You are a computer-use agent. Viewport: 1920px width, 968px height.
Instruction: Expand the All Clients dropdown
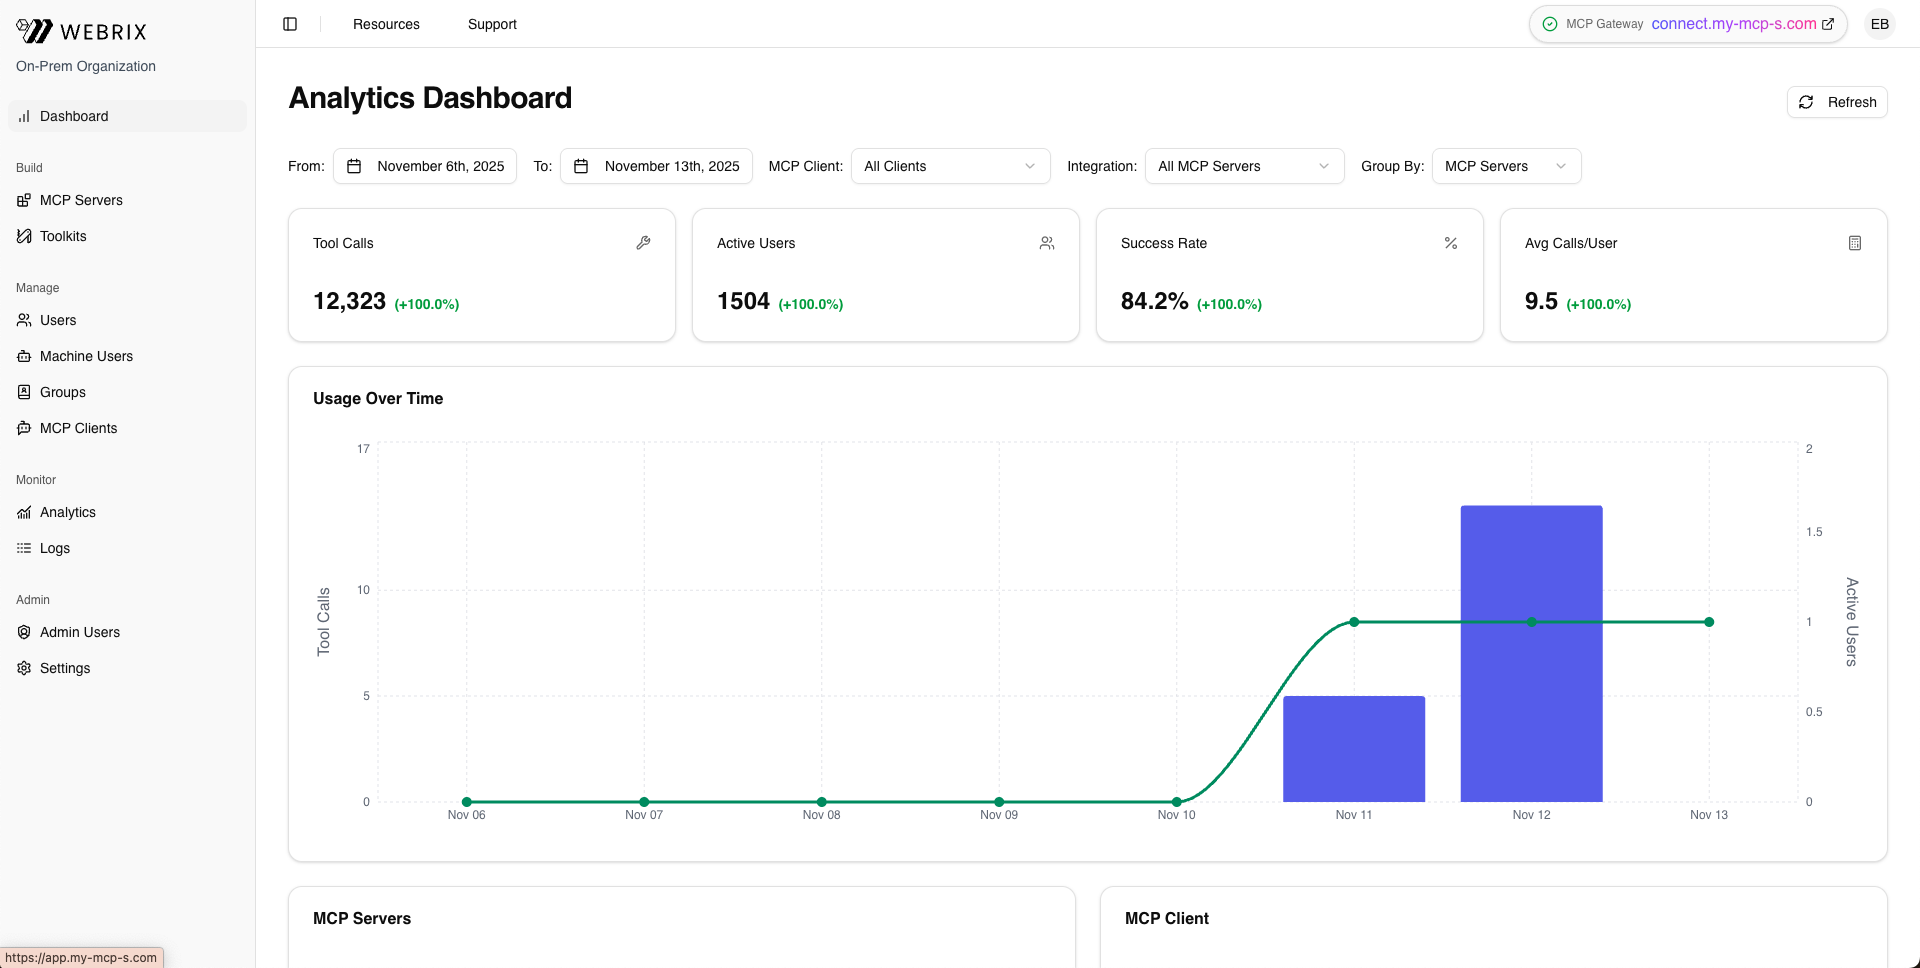tap(950, 166)
